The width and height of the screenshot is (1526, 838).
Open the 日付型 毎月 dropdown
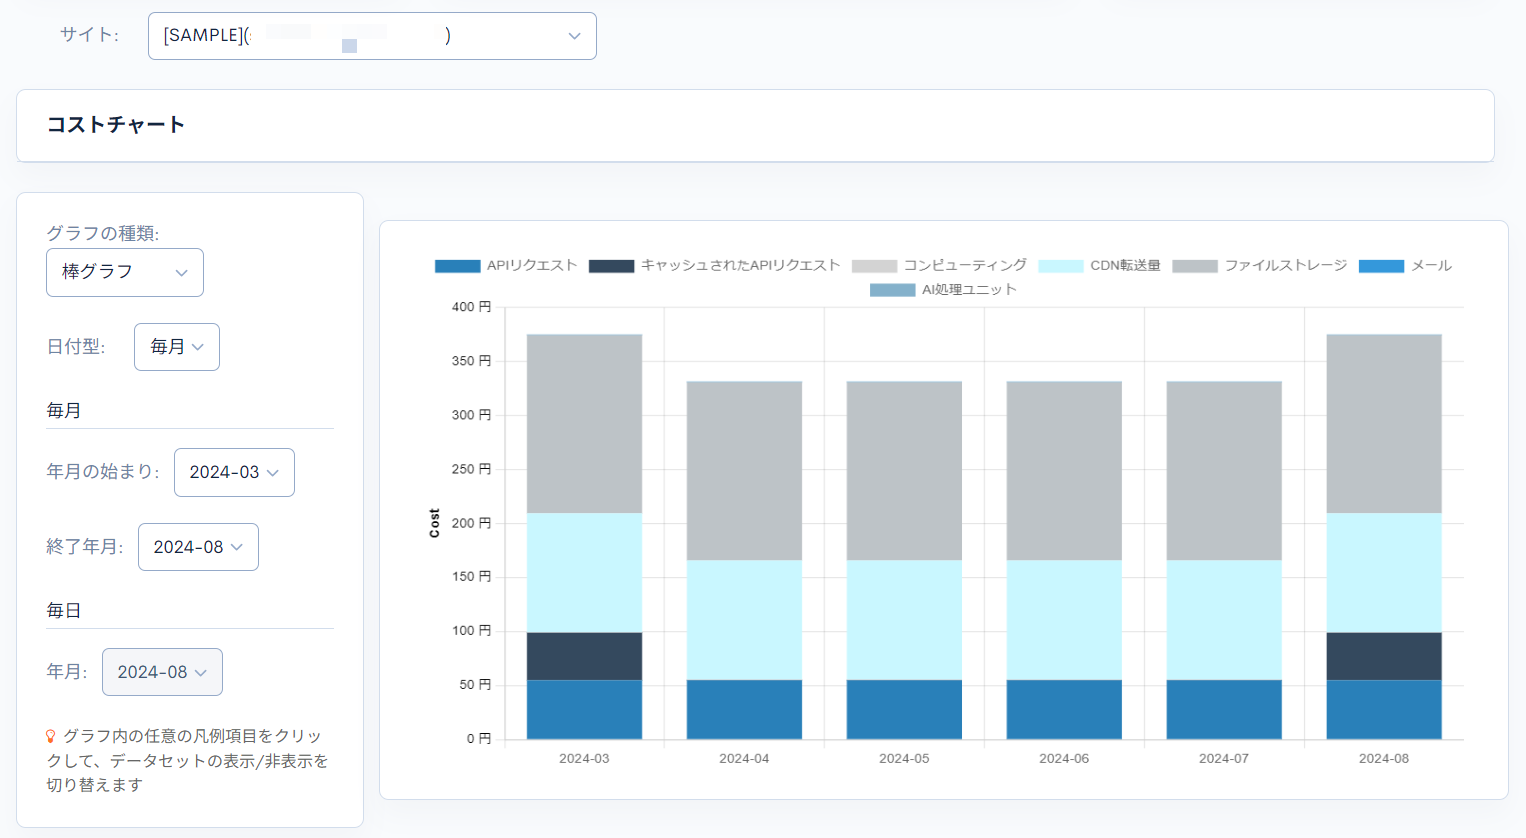[x=177, y=347]
